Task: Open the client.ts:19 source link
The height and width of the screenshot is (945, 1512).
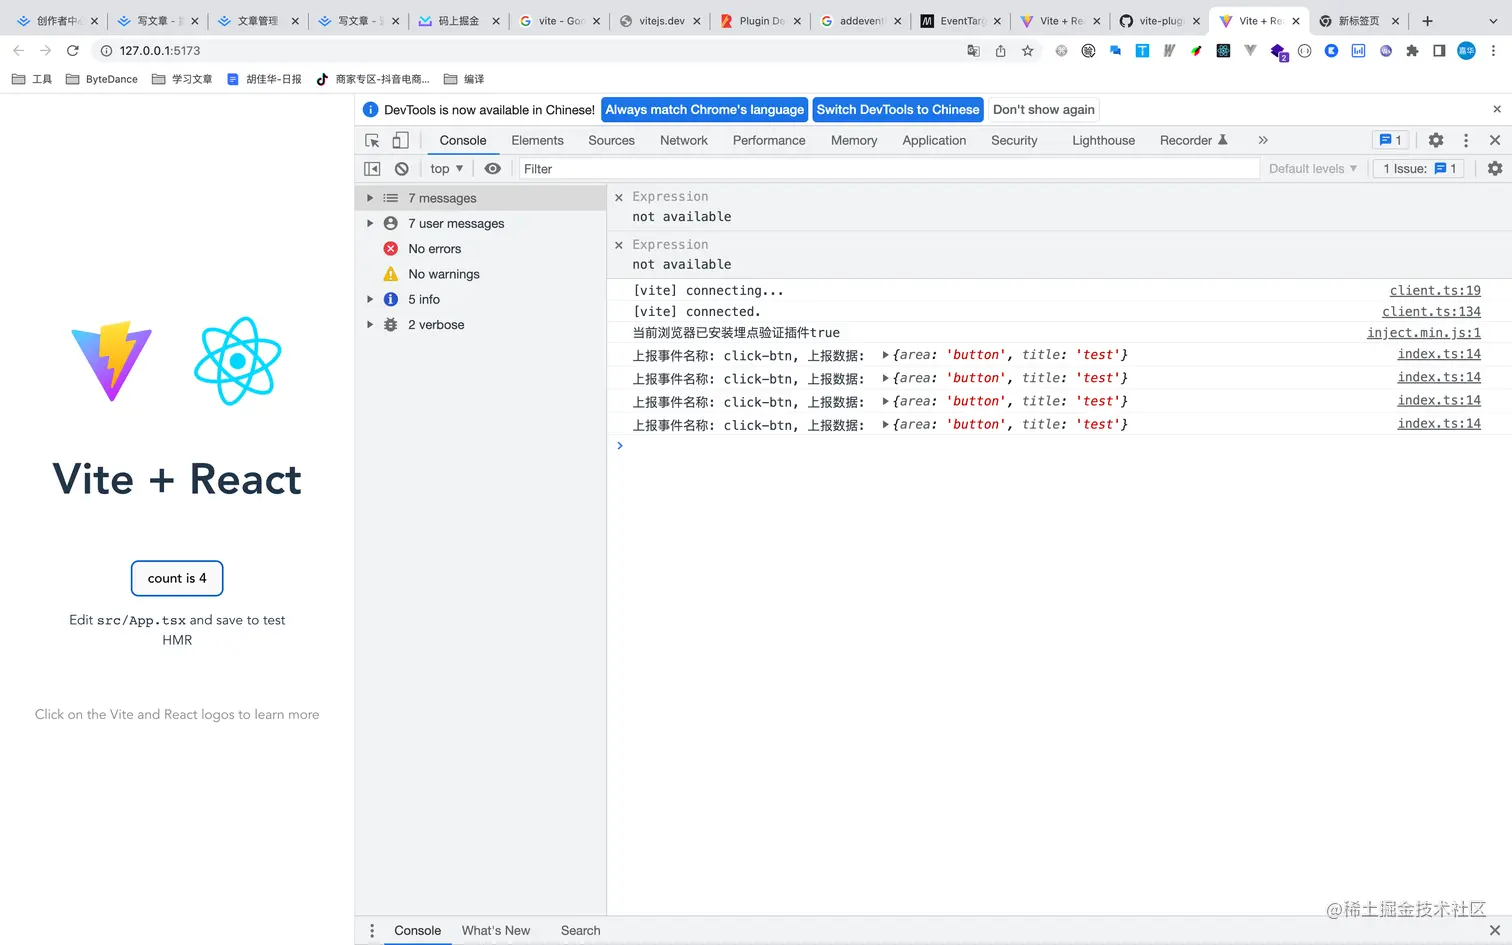Action: click(1435, 291)
